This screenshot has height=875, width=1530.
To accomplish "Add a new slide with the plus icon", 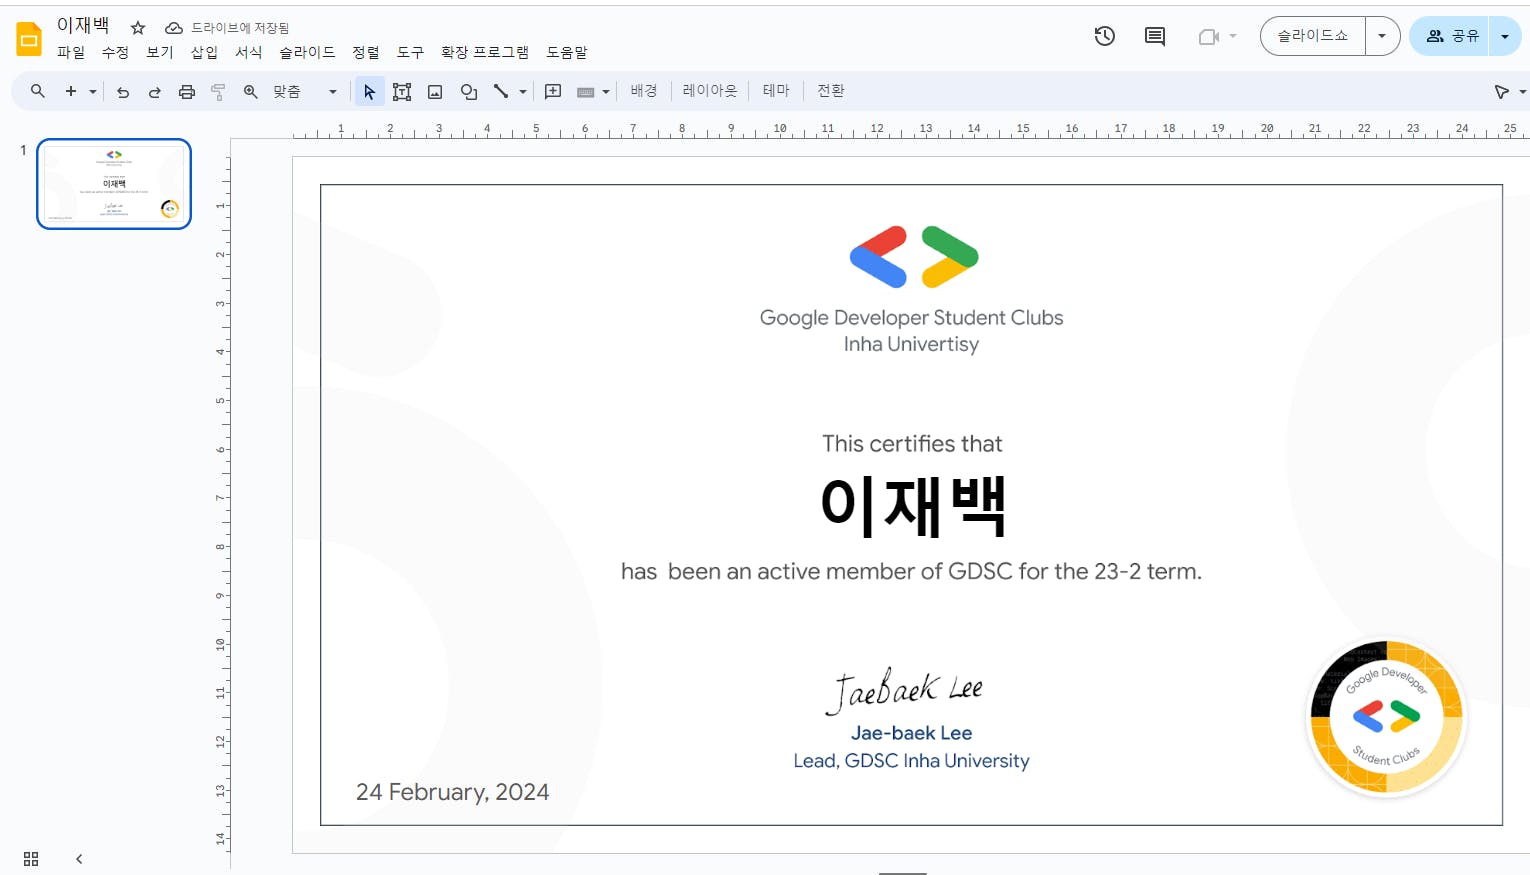I will pyautogui.click(x=71, y=91).
